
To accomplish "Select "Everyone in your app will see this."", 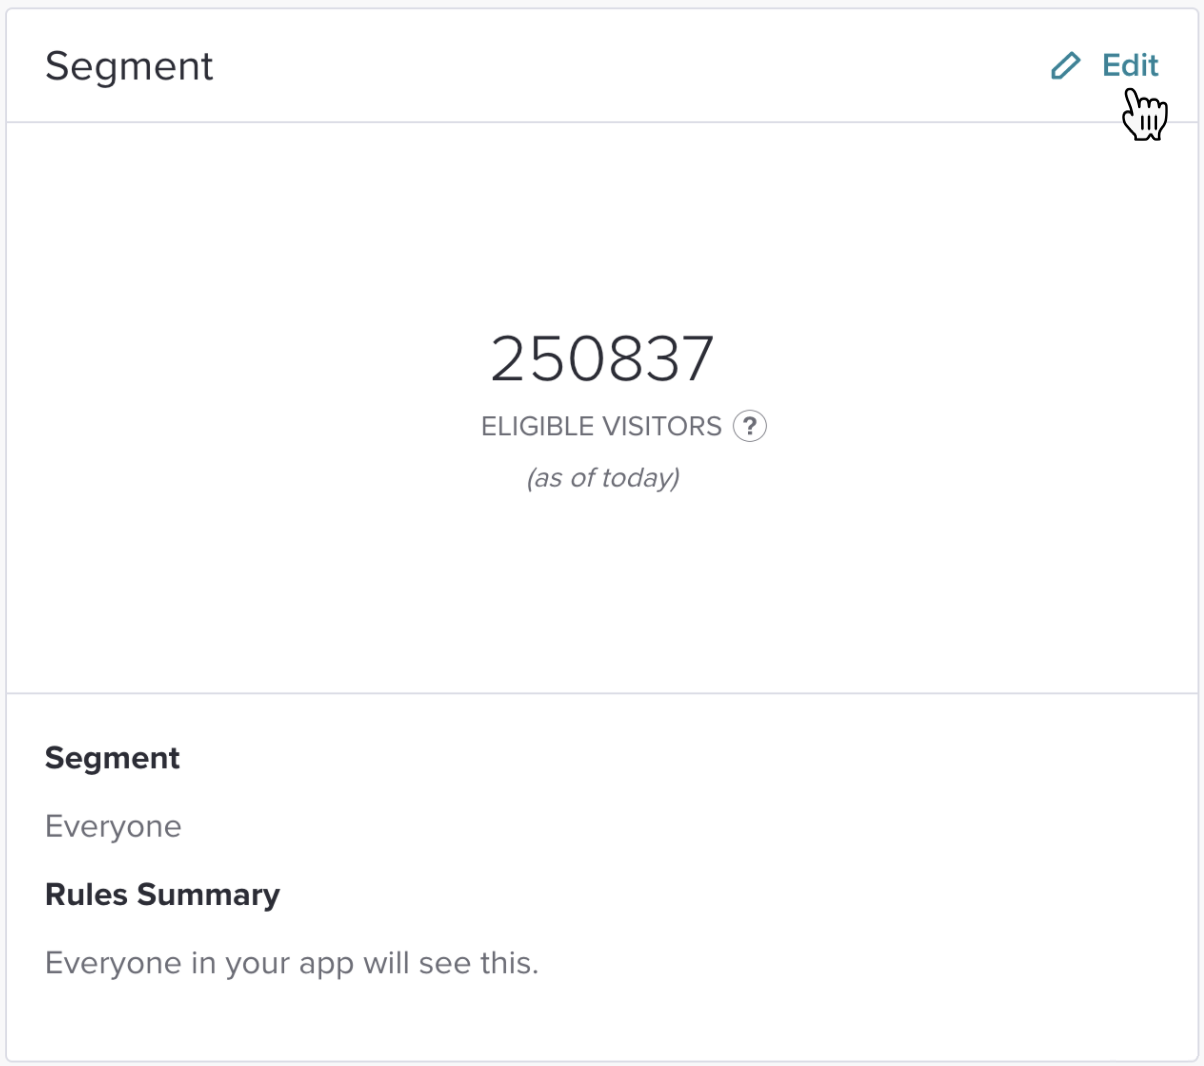I will 292,963.
